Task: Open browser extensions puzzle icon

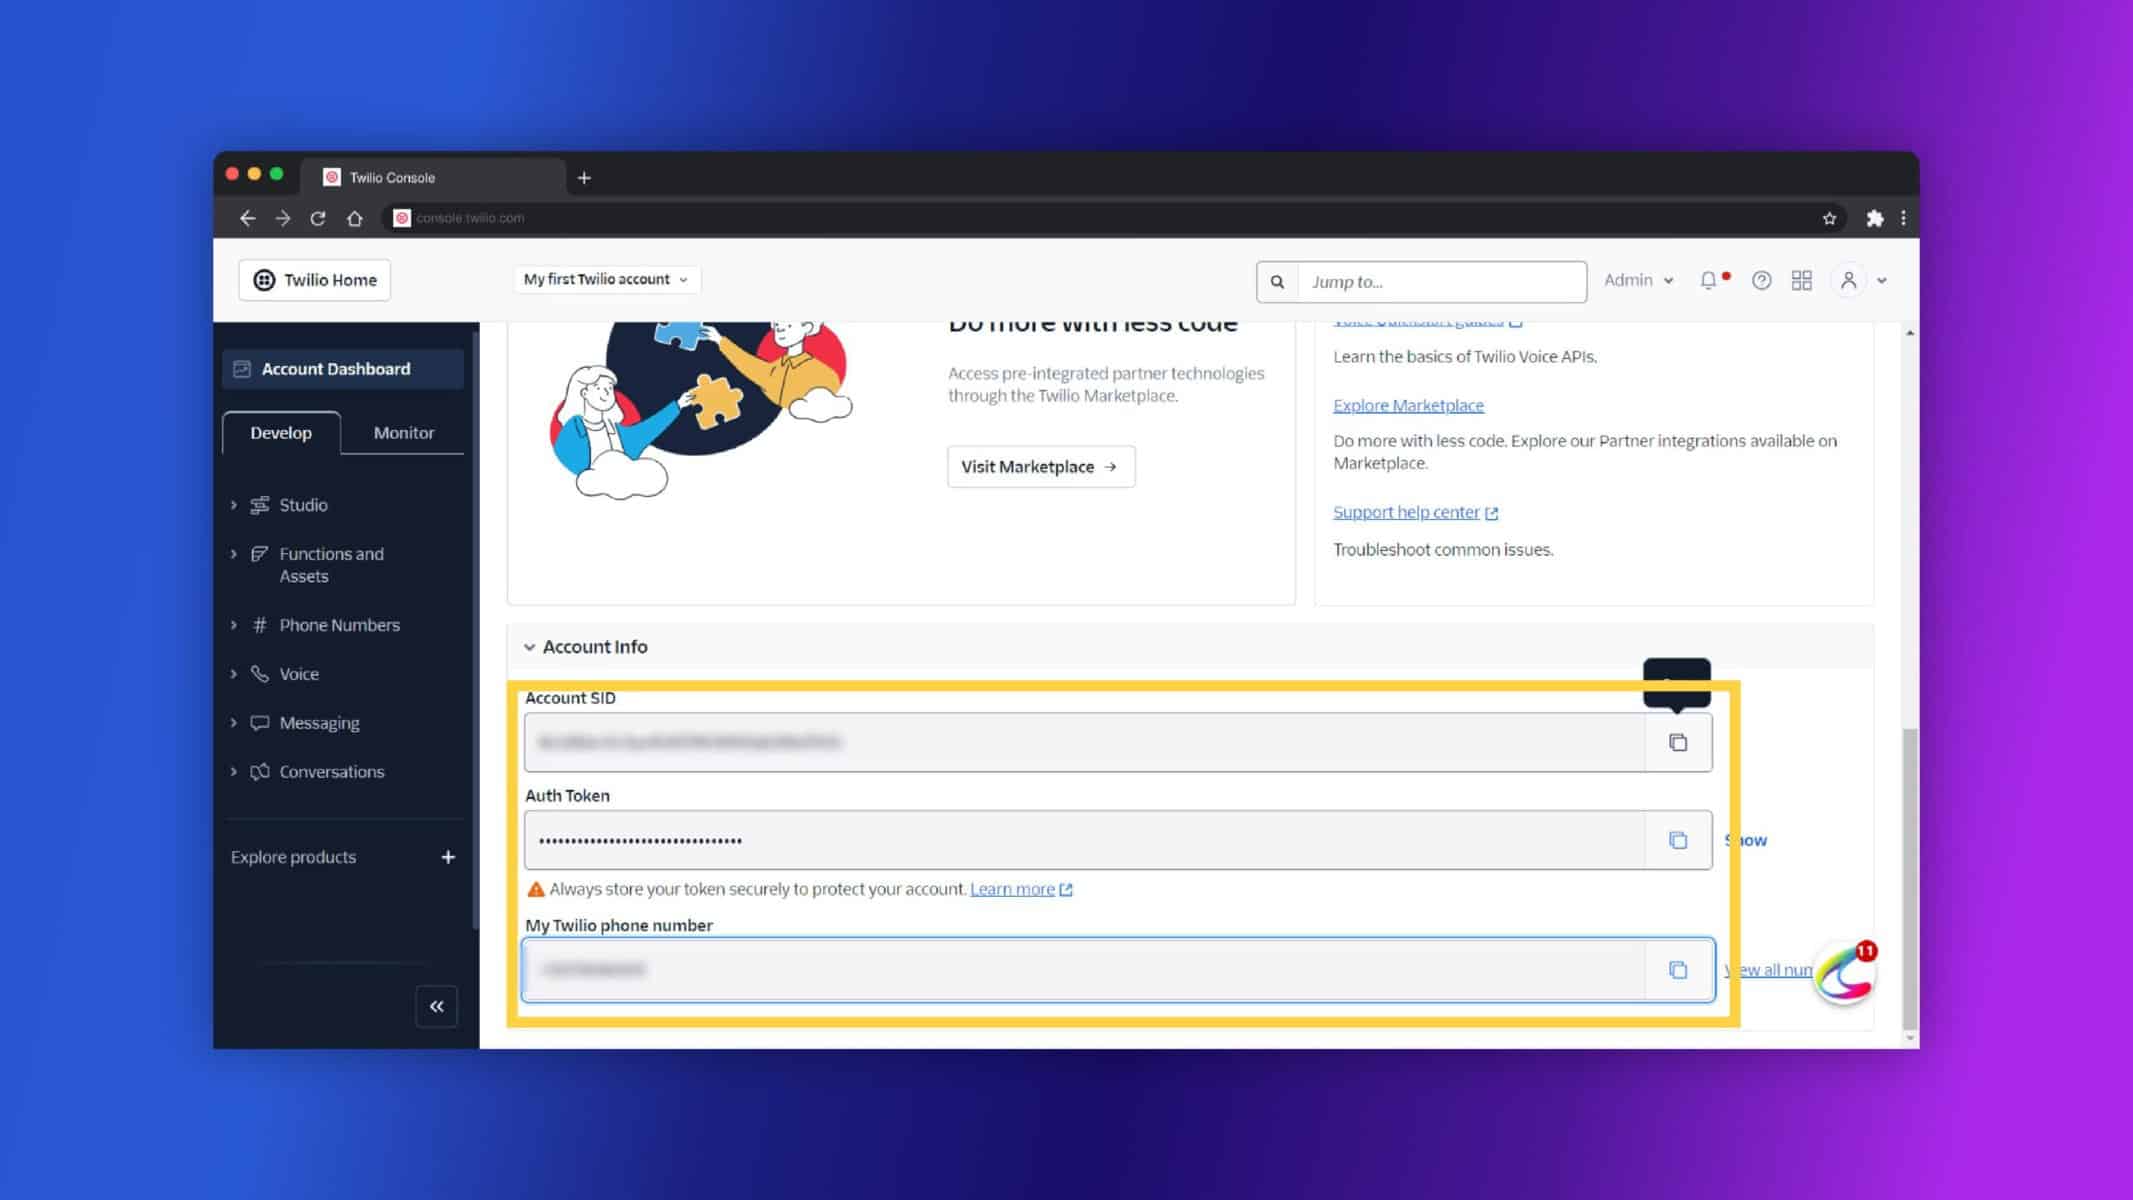Action: 1875,218
